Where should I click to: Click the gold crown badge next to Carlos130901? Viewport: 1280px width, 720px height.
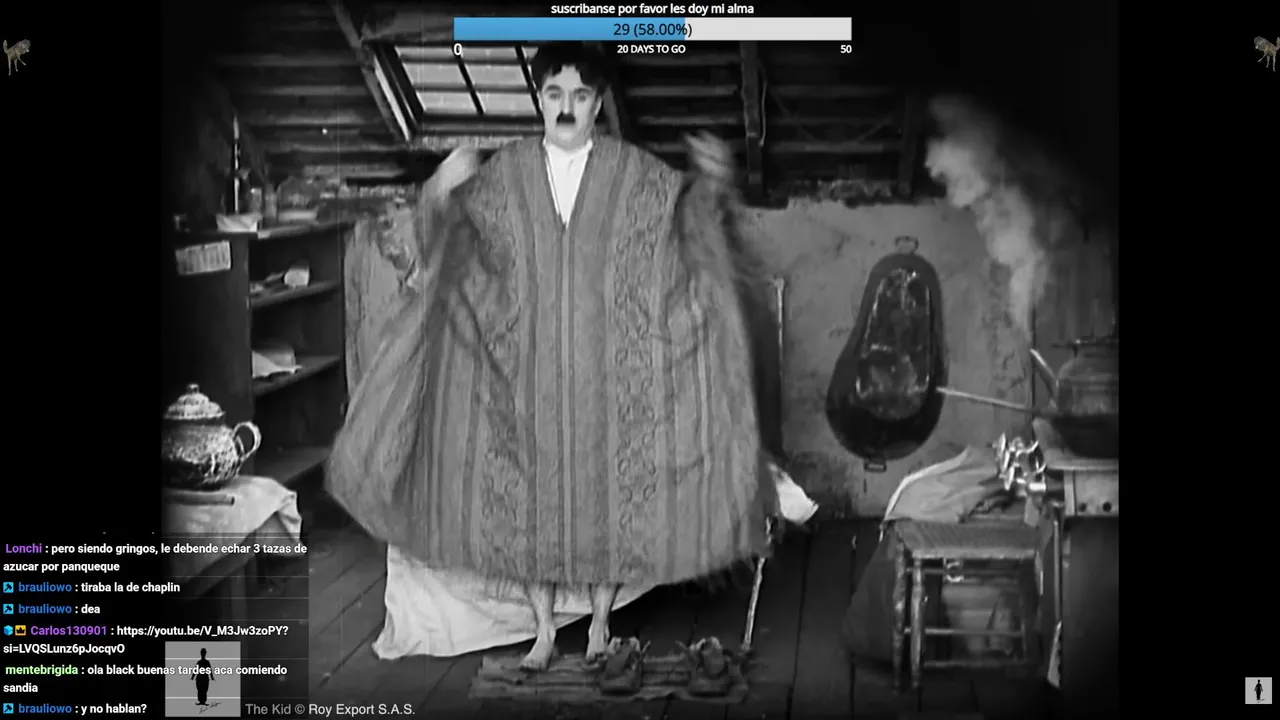(x=21, y=631)
